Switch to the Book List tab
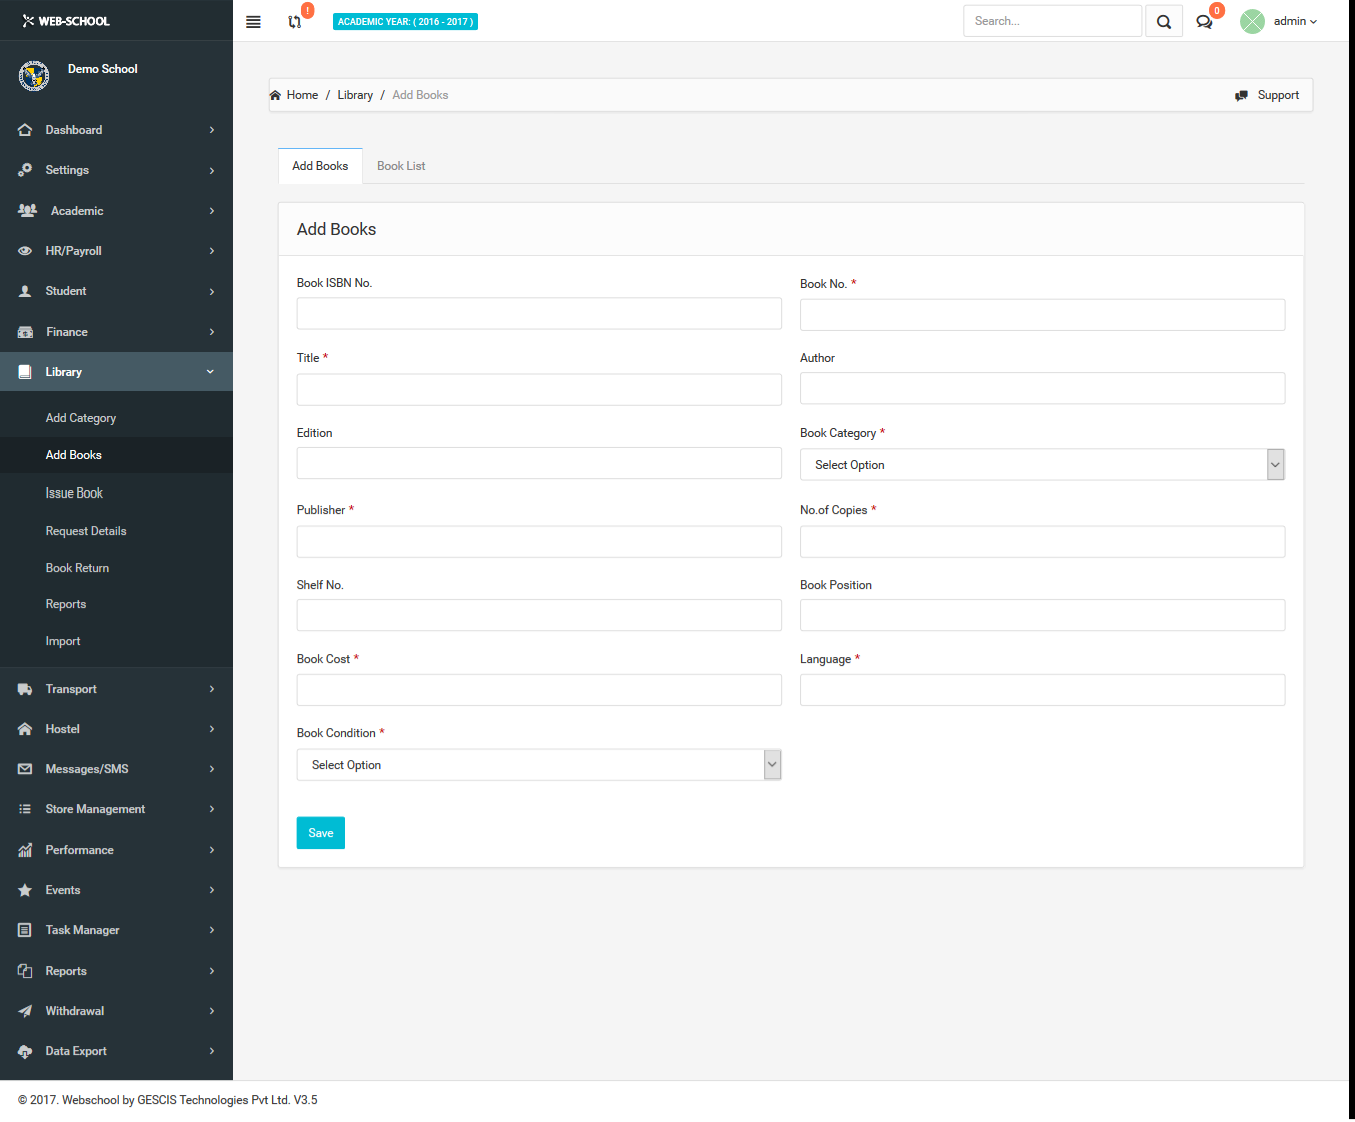 click(401, 166)
